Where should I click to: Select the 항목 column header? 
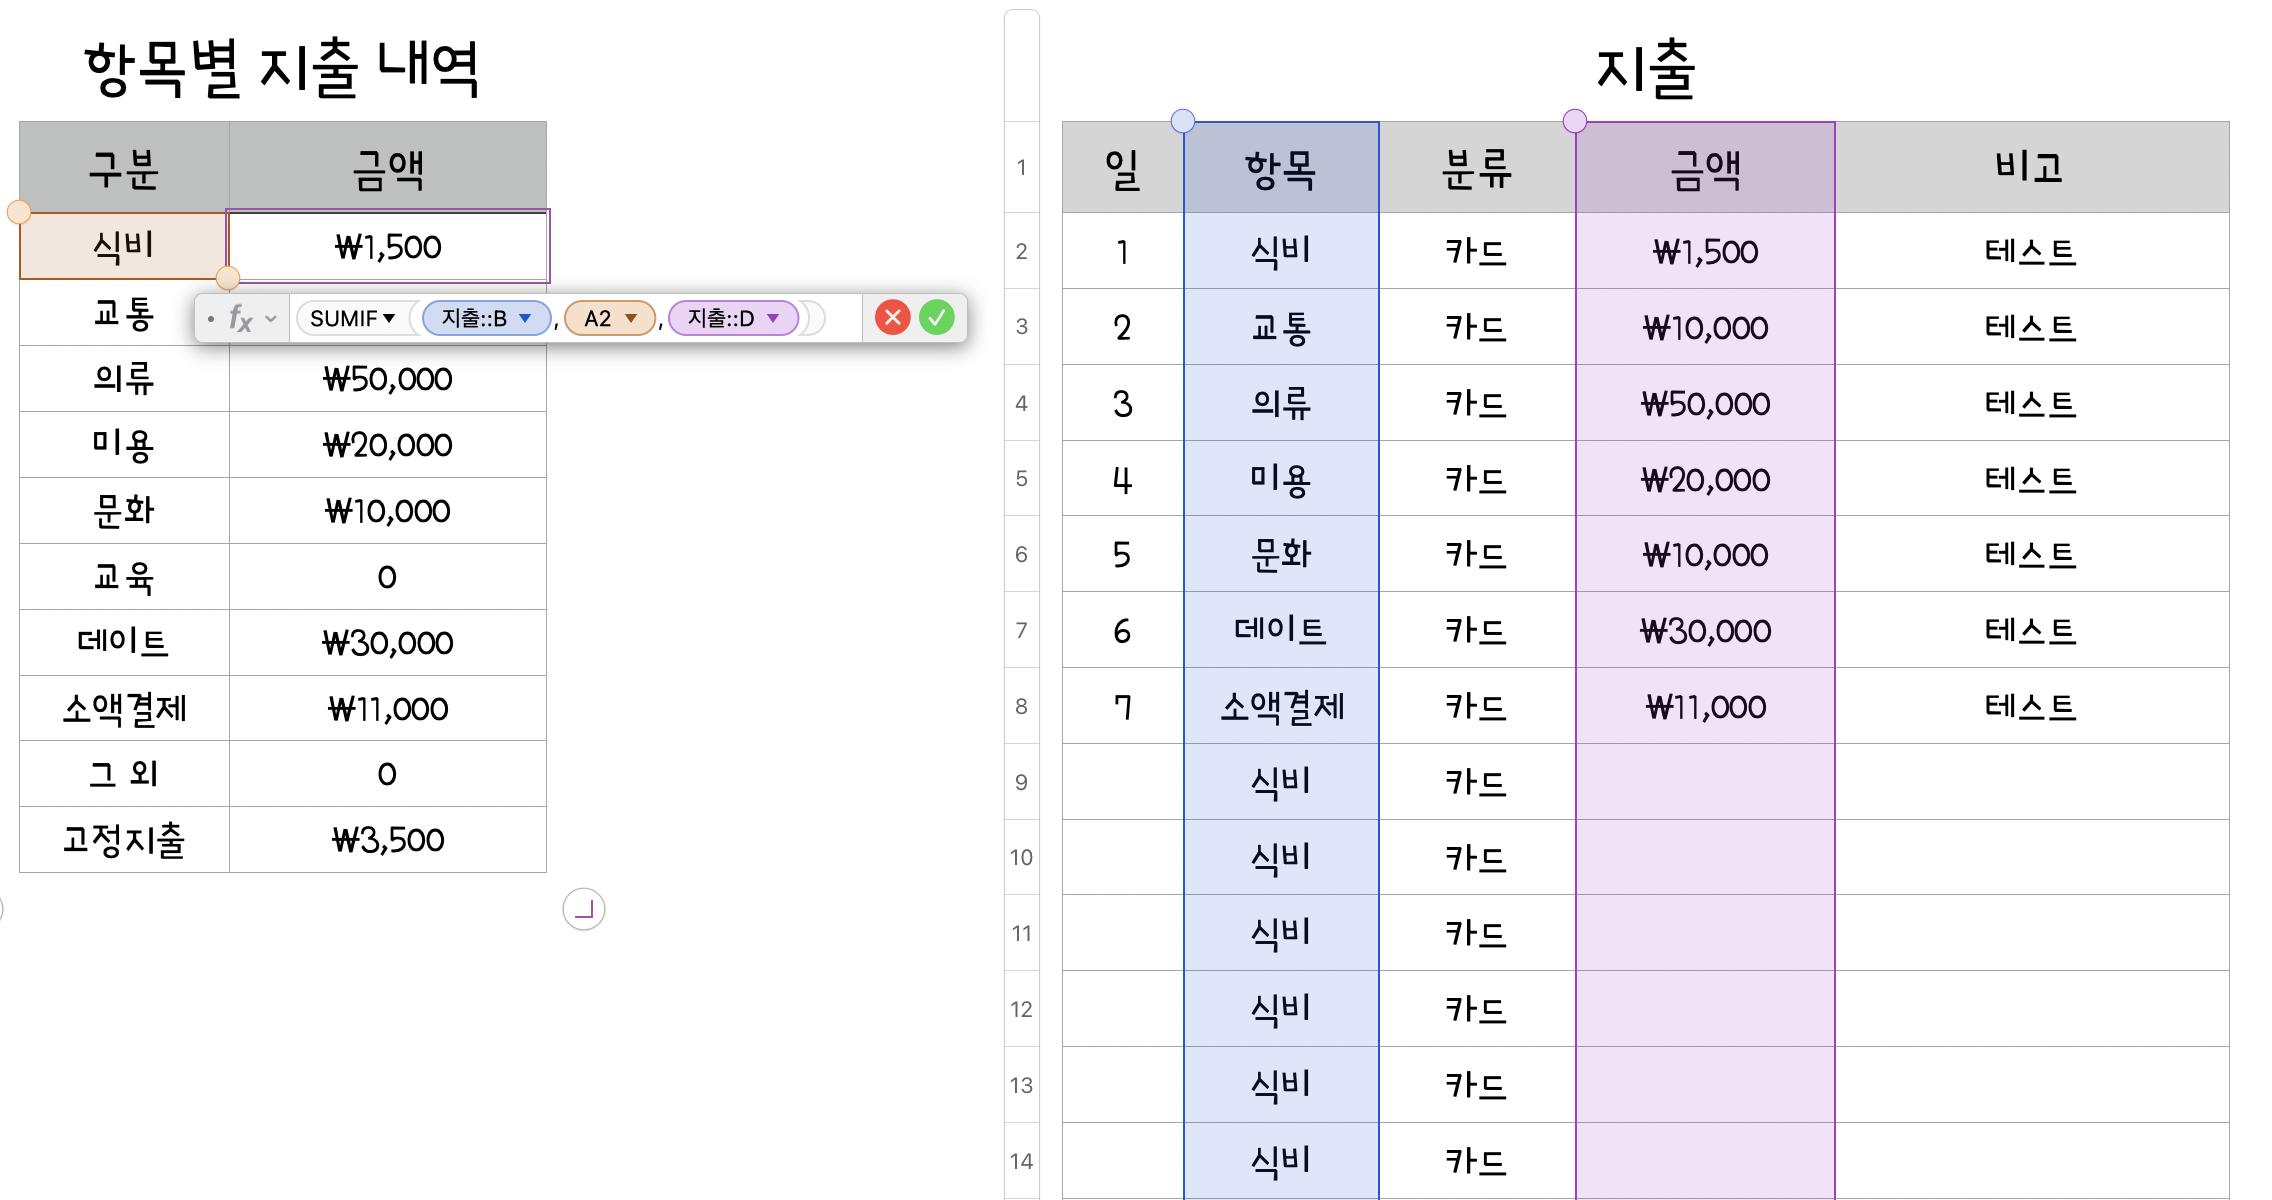1281,168
